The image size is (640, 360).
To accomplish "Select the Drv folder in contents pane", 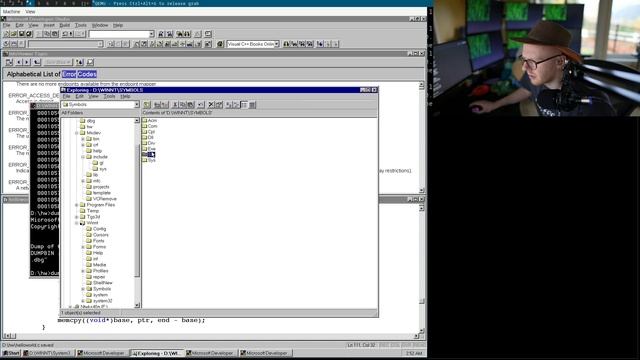I will pos(149,143).
